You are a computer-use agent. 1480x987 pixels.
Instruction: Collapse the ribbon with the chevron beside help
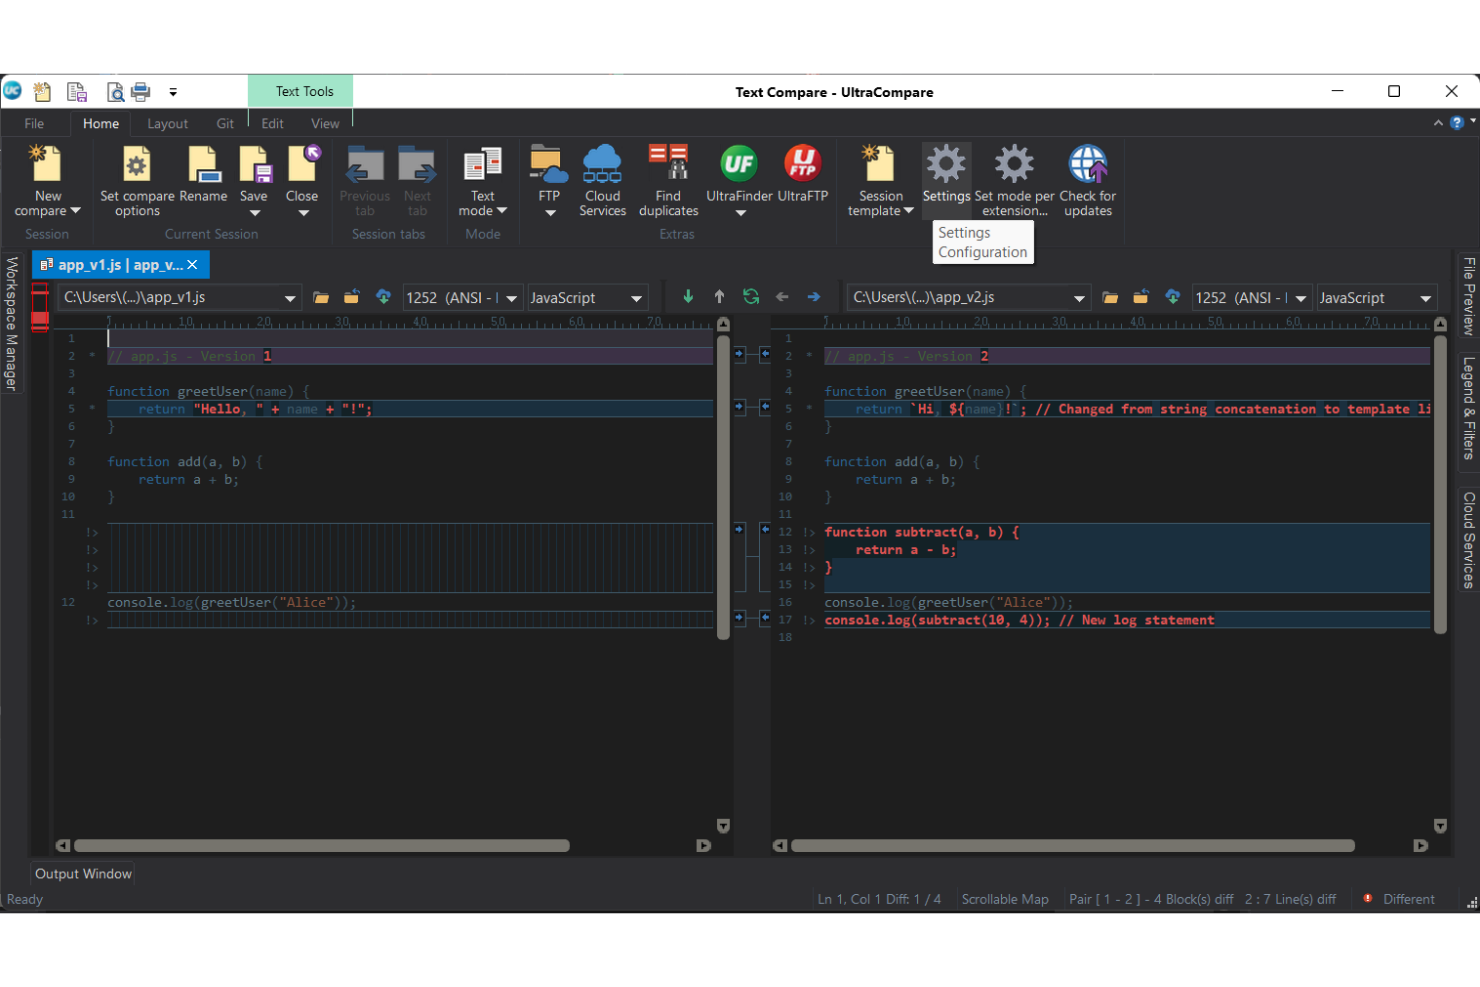coord(1438,123)
